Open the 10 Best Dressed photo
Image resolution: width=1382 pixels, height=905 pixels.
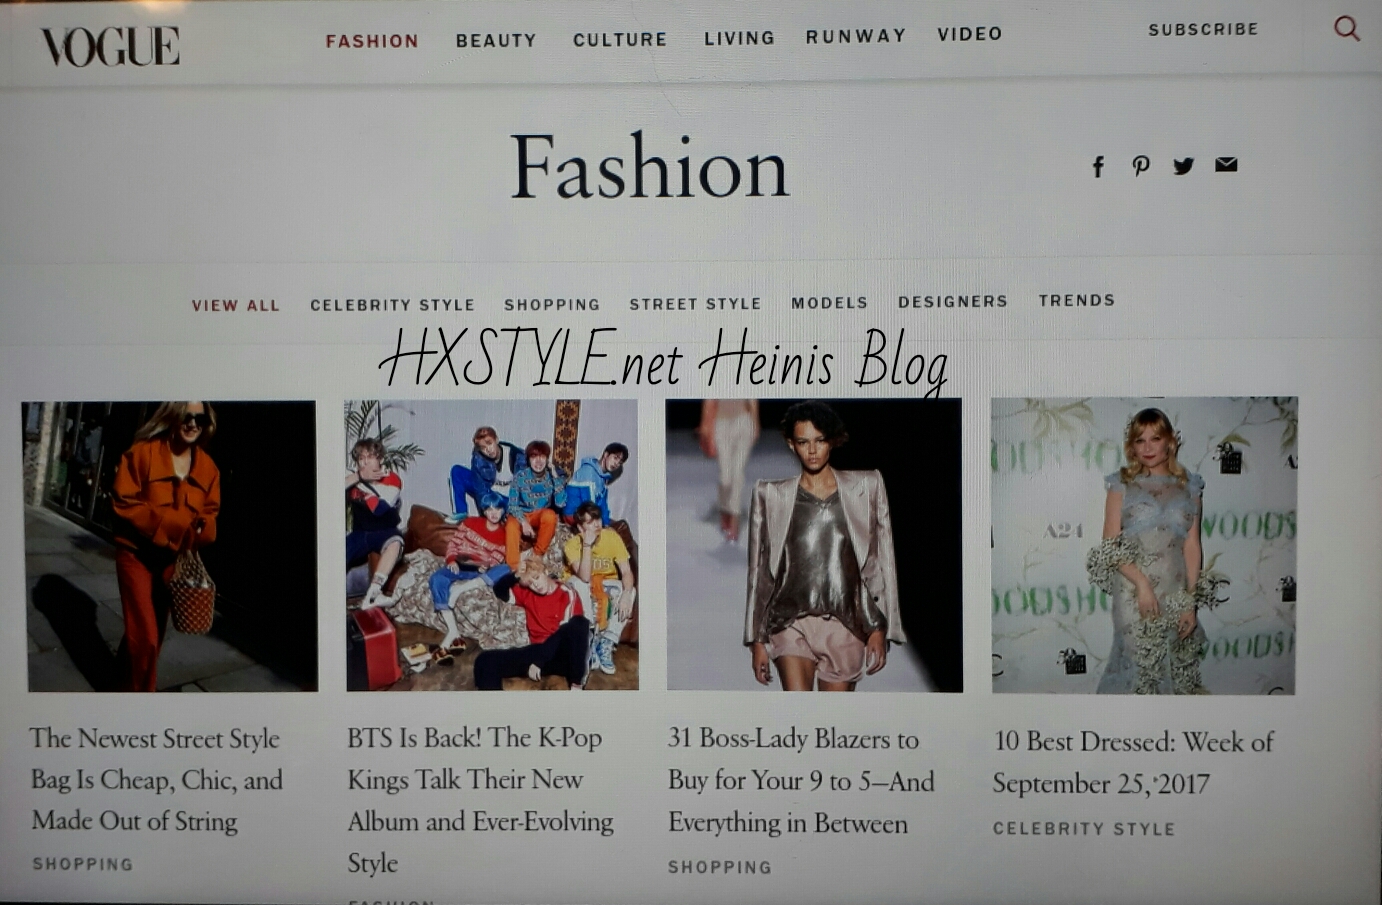[x=1144, y=546]
